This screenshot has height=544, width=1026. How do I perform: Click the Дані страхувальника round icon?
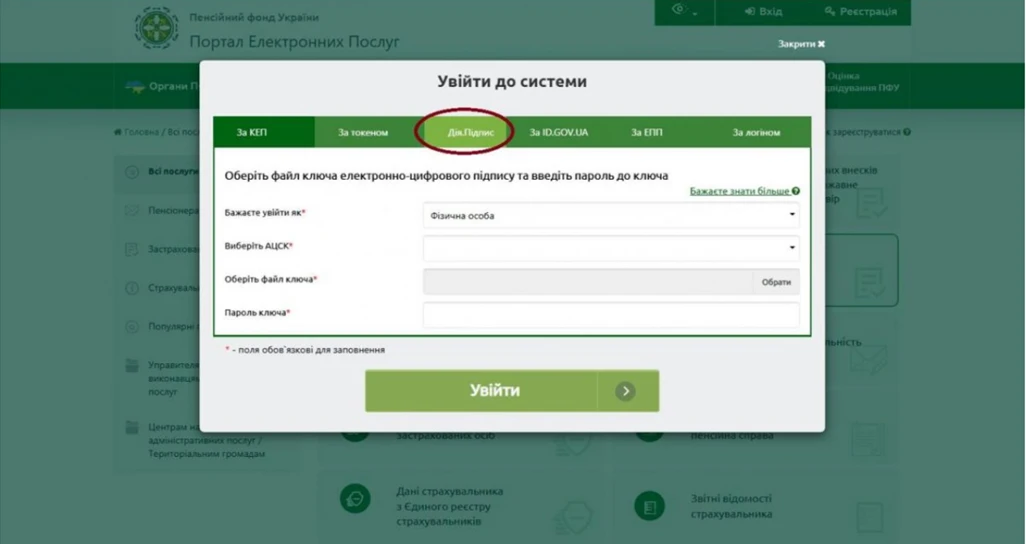(355, 499)
